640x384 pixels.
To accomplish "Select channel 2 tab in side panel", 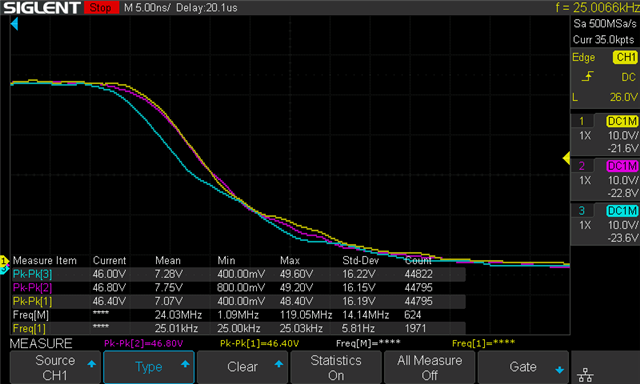I will [x=582, y=166].
